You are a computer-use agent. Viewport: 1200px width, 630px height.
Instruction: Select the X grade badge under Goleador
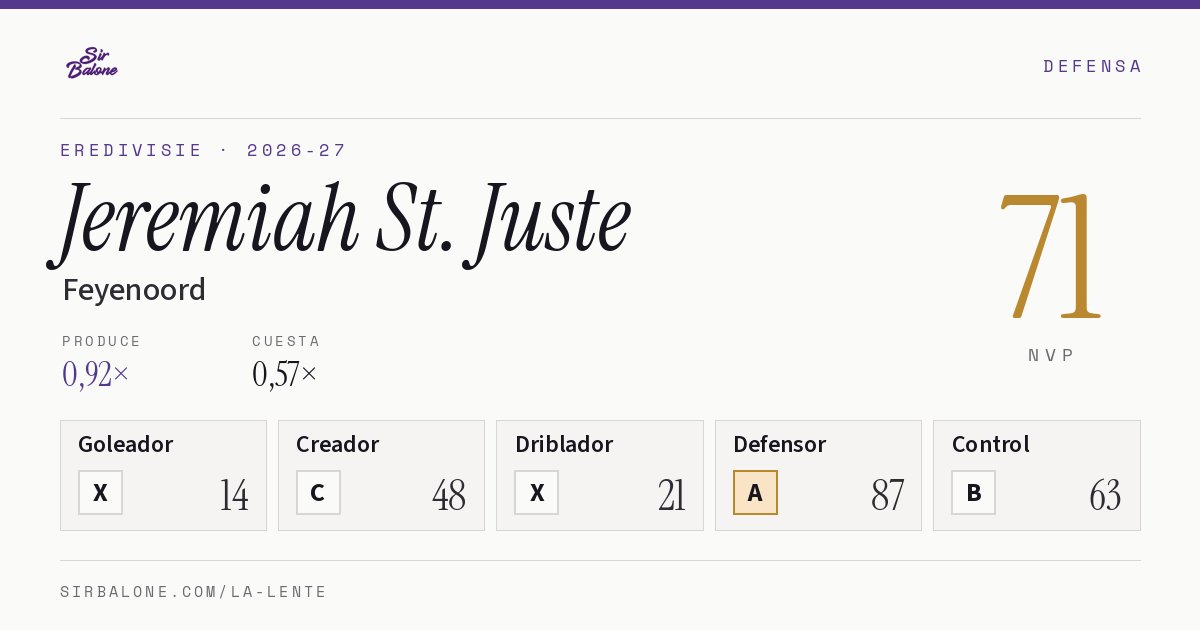100,492
